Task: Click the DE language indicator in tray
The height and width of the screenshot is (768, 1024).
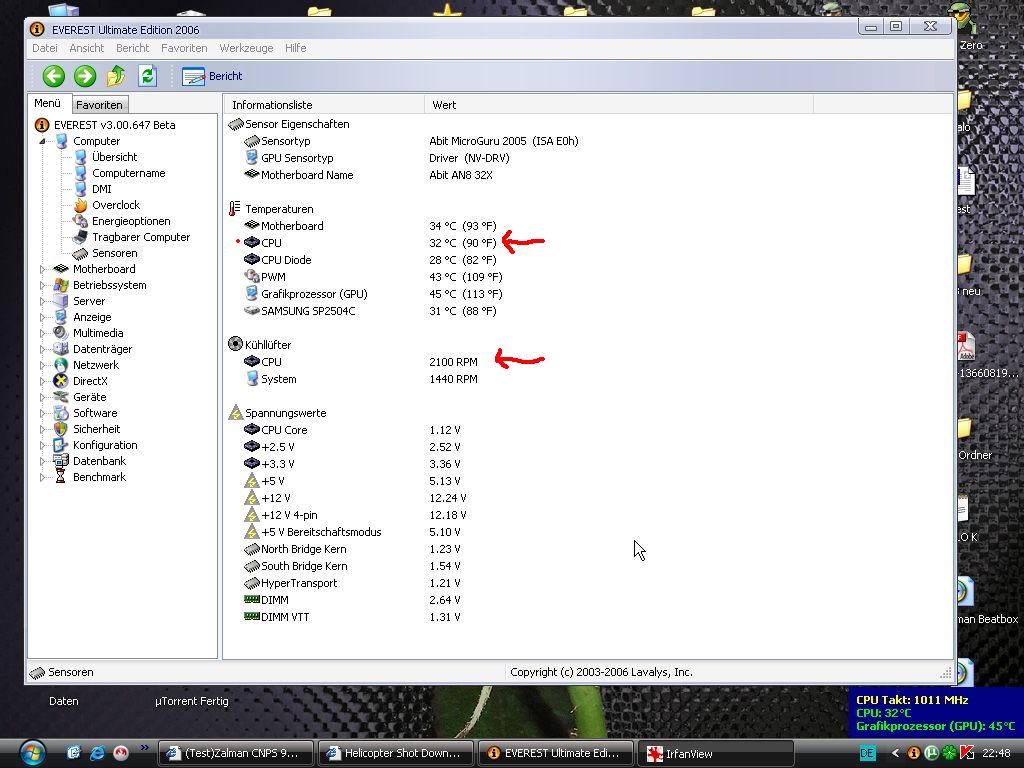Action: coord(867,753)
